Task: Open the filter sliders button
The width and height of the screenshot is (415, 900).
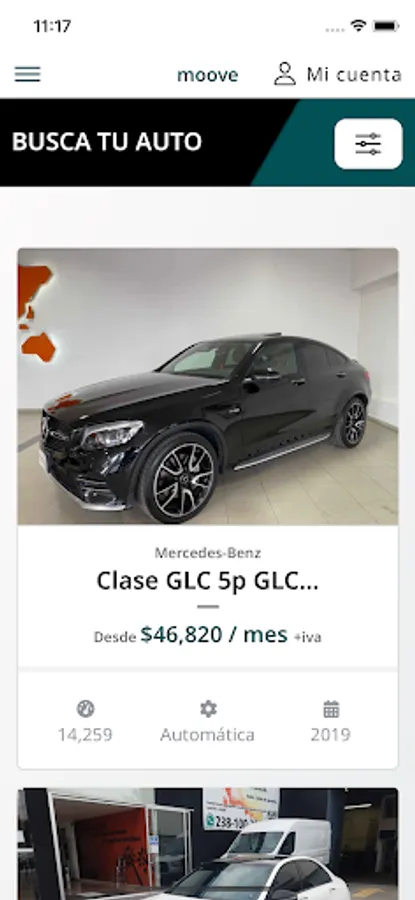Action: (x=368, y=143)
